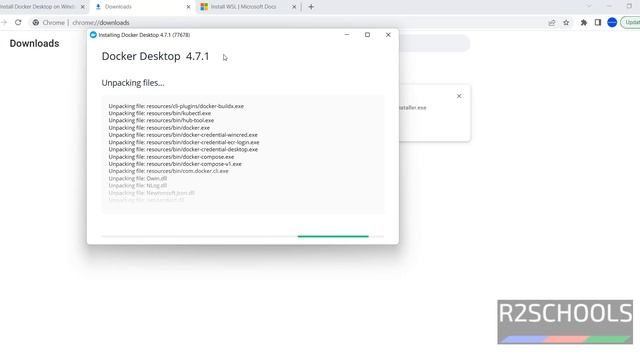
Task: Select the hub-tool.exe log line
Action: pos(161,120)
